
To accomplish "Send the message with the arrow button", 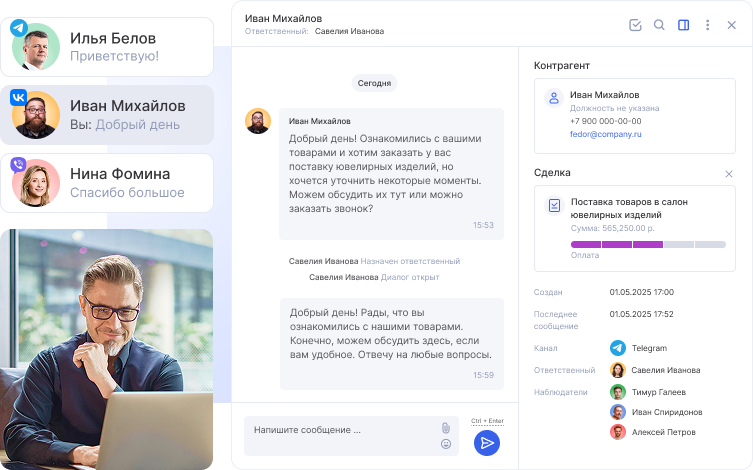I will tap(487, 443).
